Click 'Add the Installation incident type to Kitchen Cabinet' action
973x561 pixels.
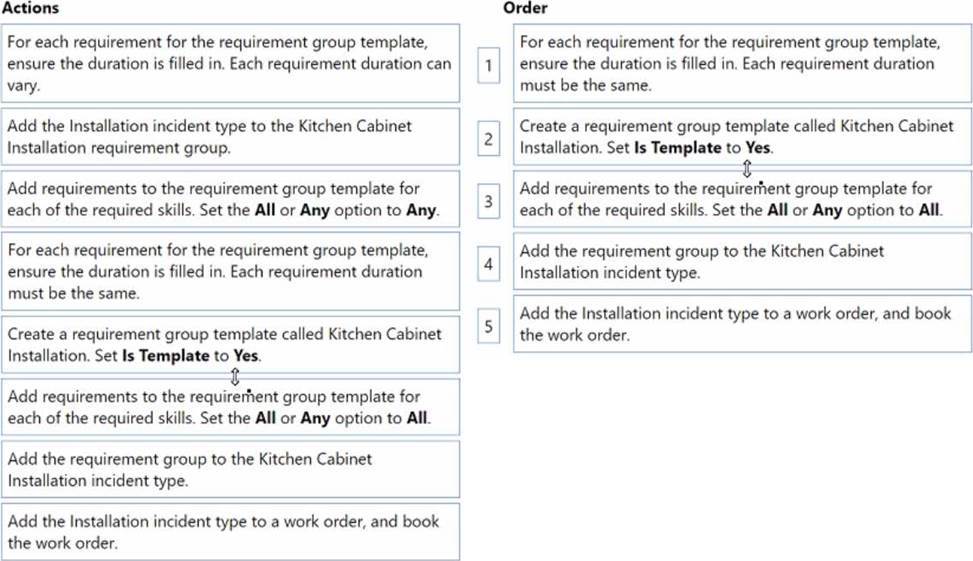coord(230,137)
